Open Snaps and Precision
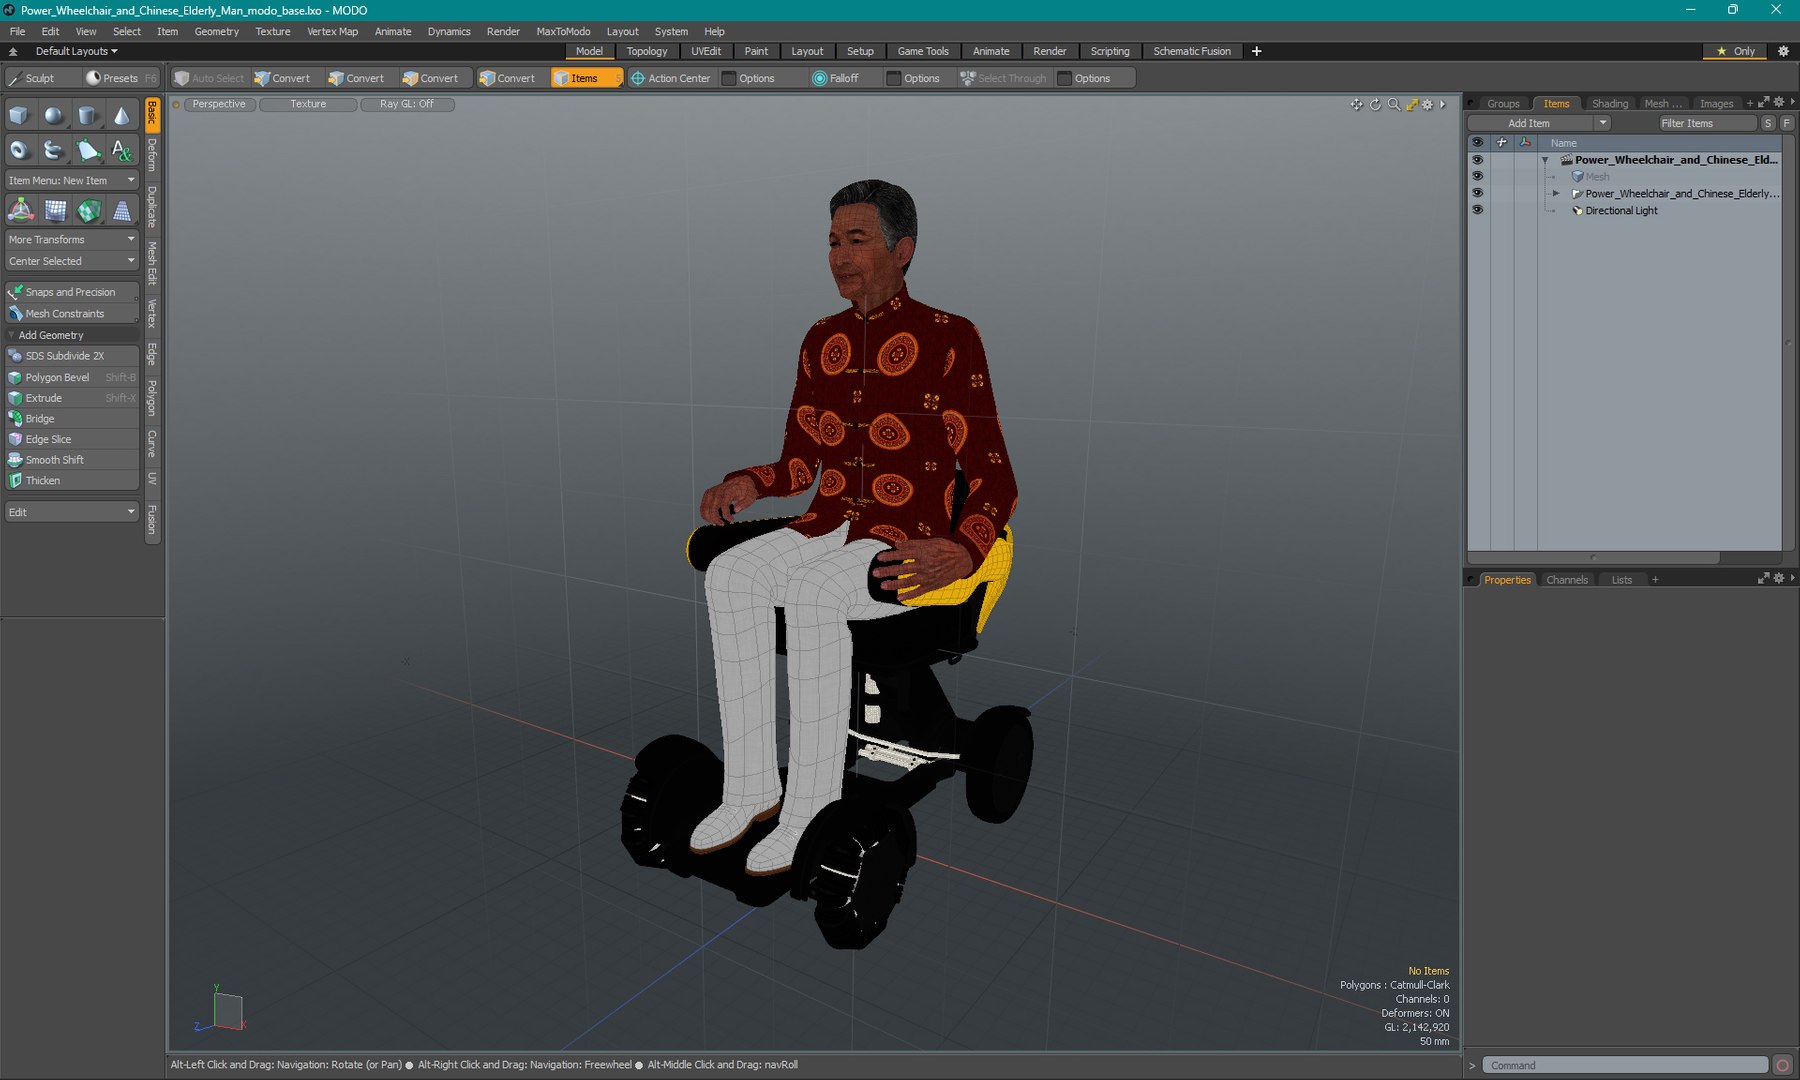The height and width of the screenshot is (1080, 1800). [x=71, y=292]
